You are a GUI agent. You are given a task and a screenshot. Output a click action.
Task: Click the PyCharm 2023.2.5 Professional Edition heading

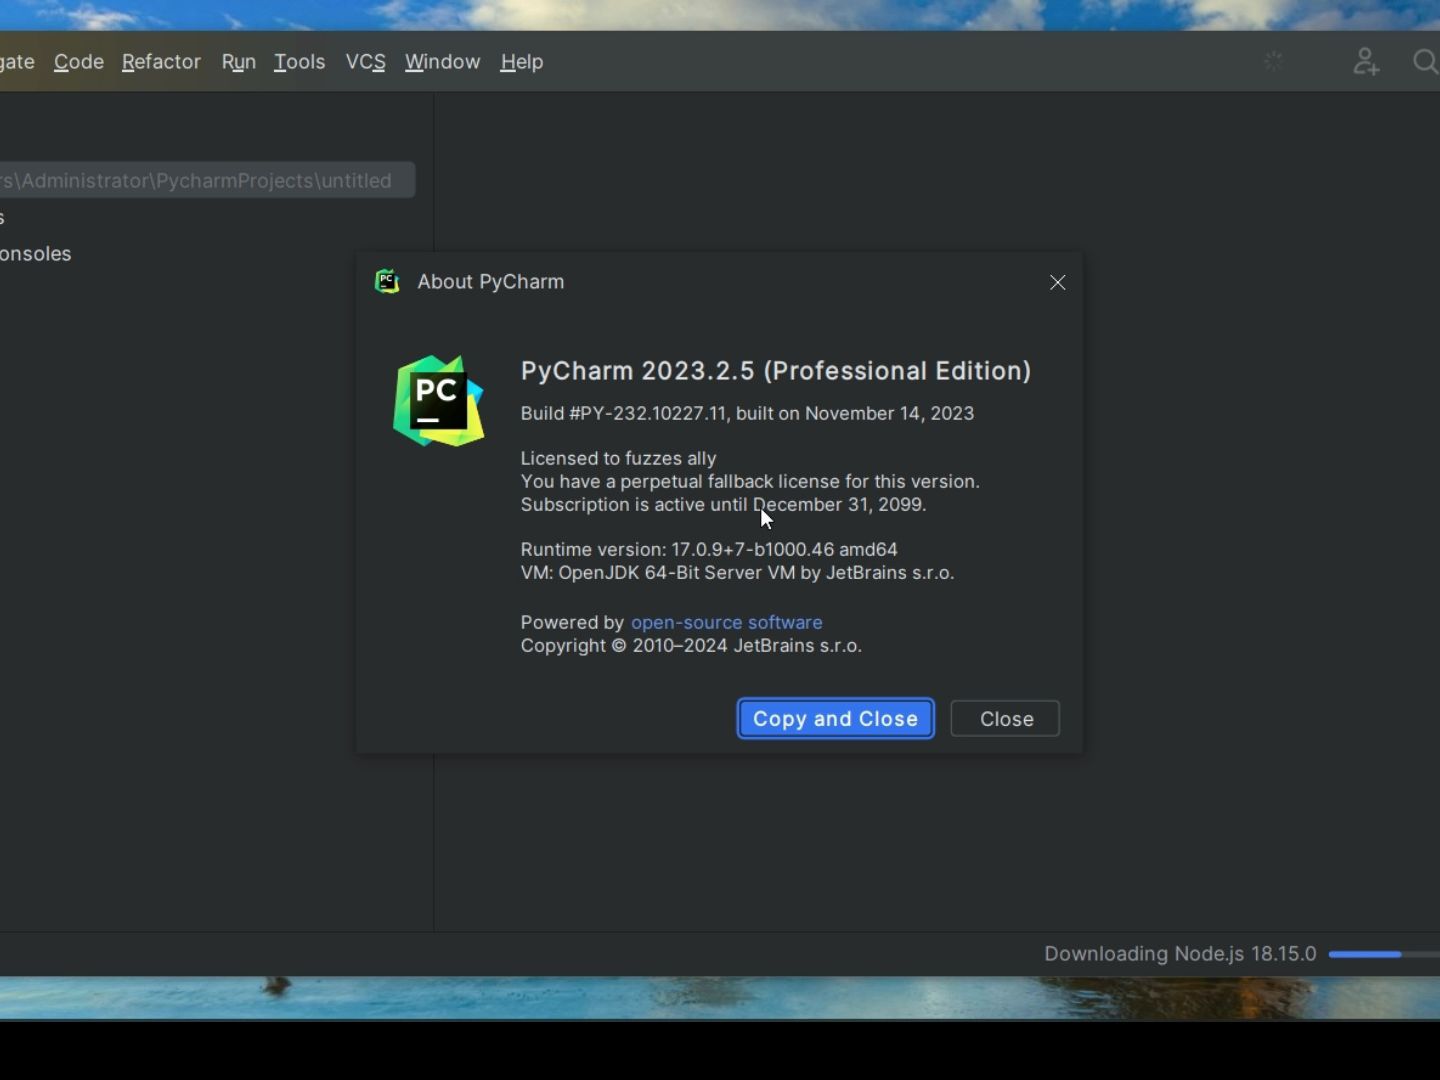776,371
